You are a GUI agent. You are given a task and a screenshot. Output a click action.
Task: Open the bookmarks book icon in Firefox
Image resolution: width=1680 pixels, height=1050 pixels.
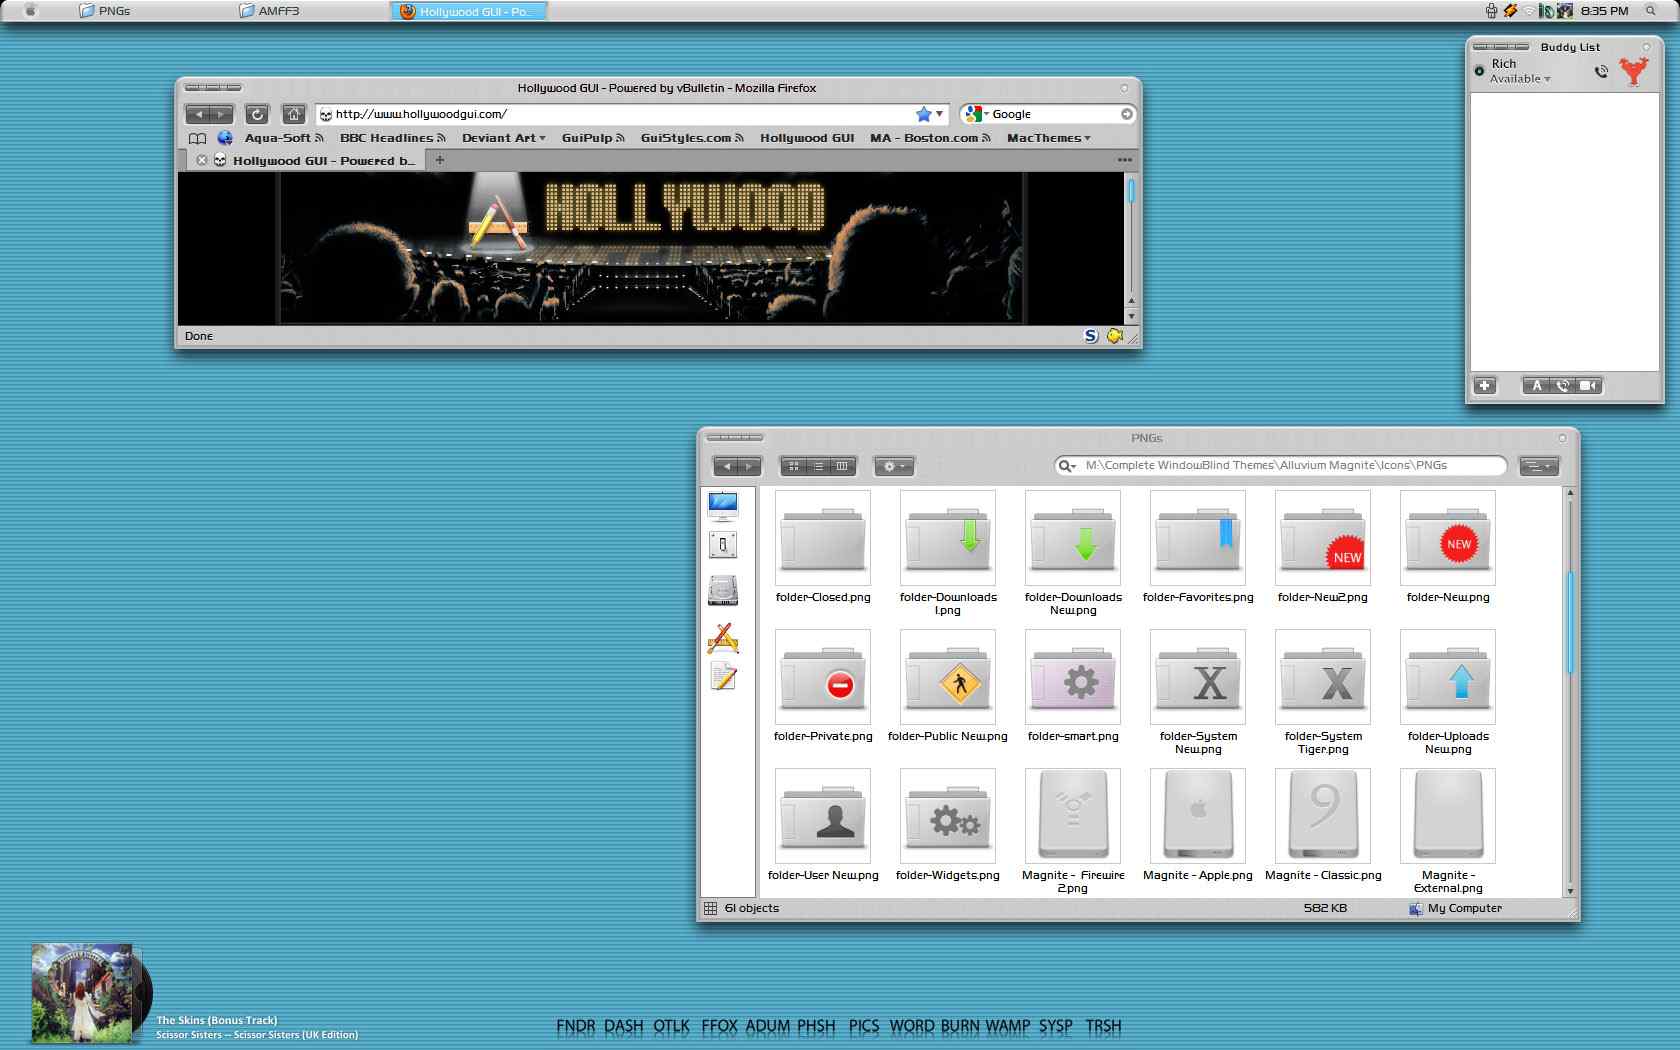pos(198,138)
